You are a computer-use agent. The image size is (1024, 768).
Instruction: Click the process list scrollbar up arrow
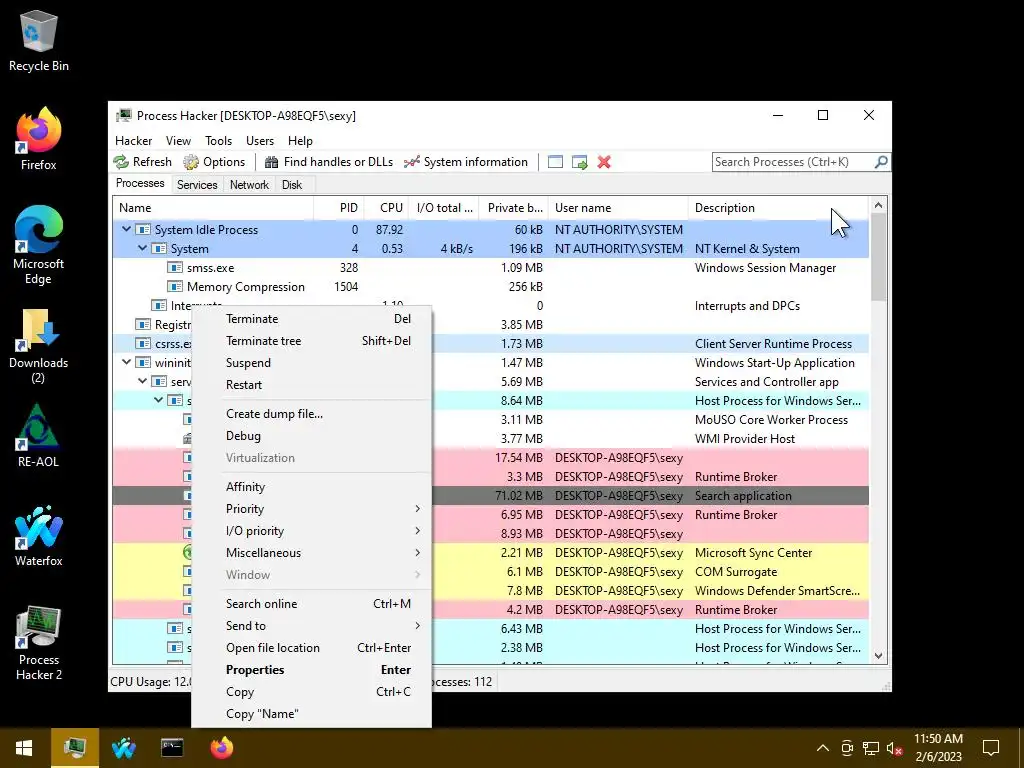pyautogui.click(x=878, y=206)
